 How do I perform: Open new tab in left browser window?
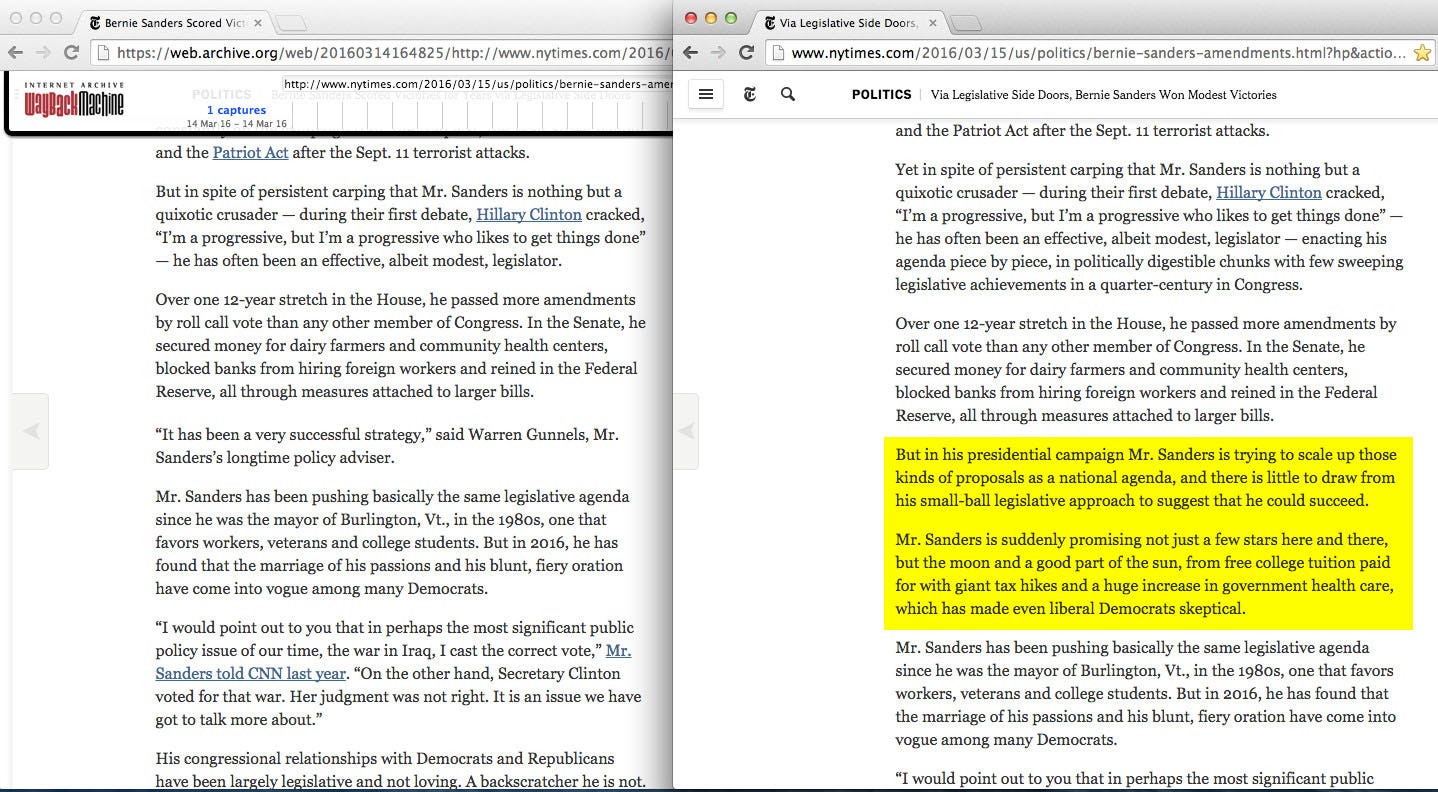(x=290, y=23)
